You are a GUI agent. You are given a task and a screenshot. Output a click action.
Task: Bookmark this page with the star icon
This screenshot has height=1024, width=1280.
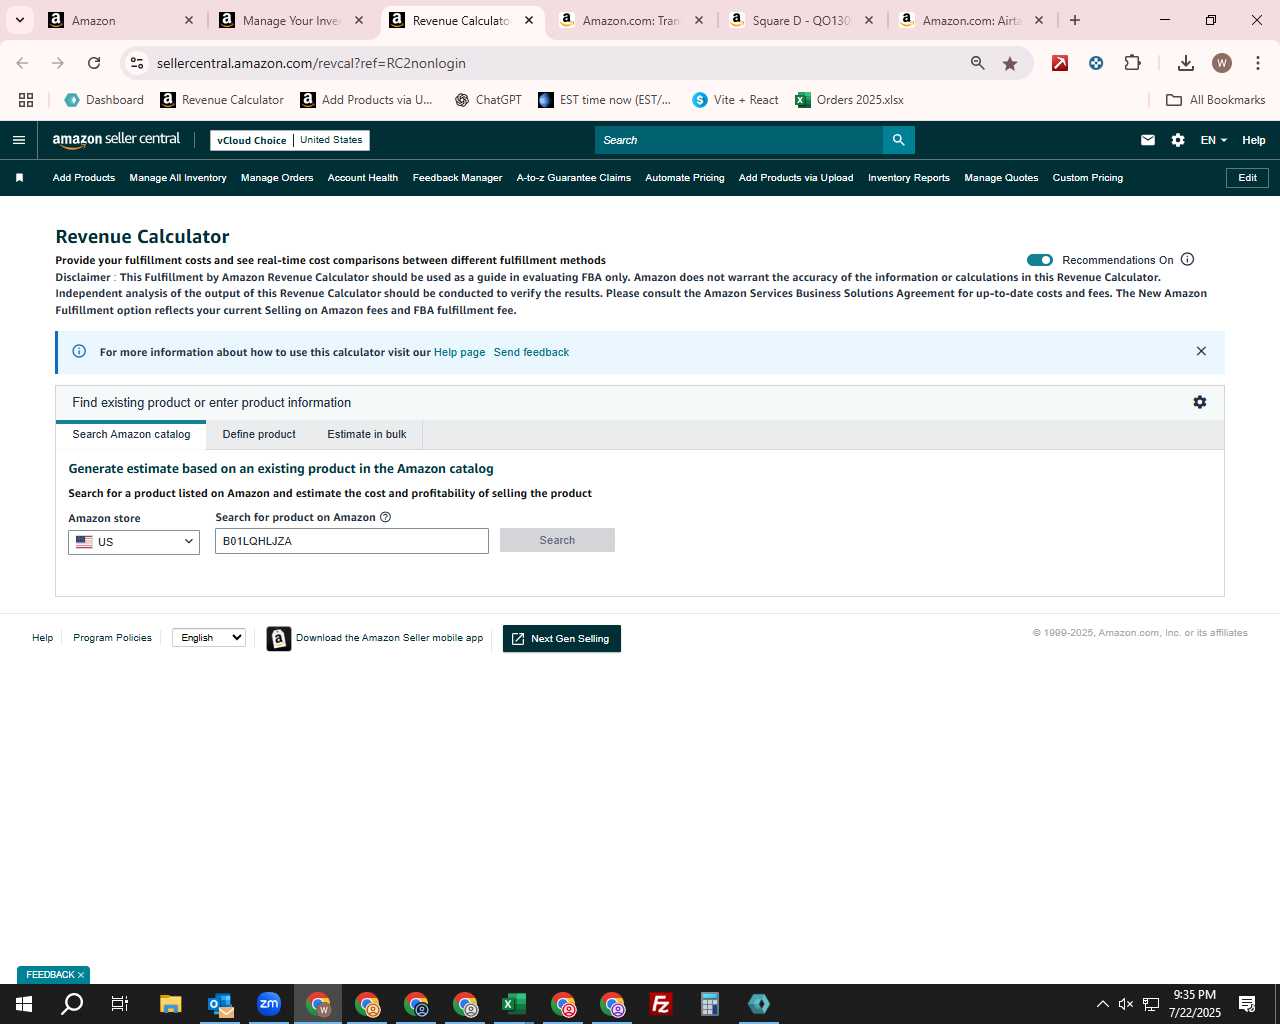point(1010,63)
